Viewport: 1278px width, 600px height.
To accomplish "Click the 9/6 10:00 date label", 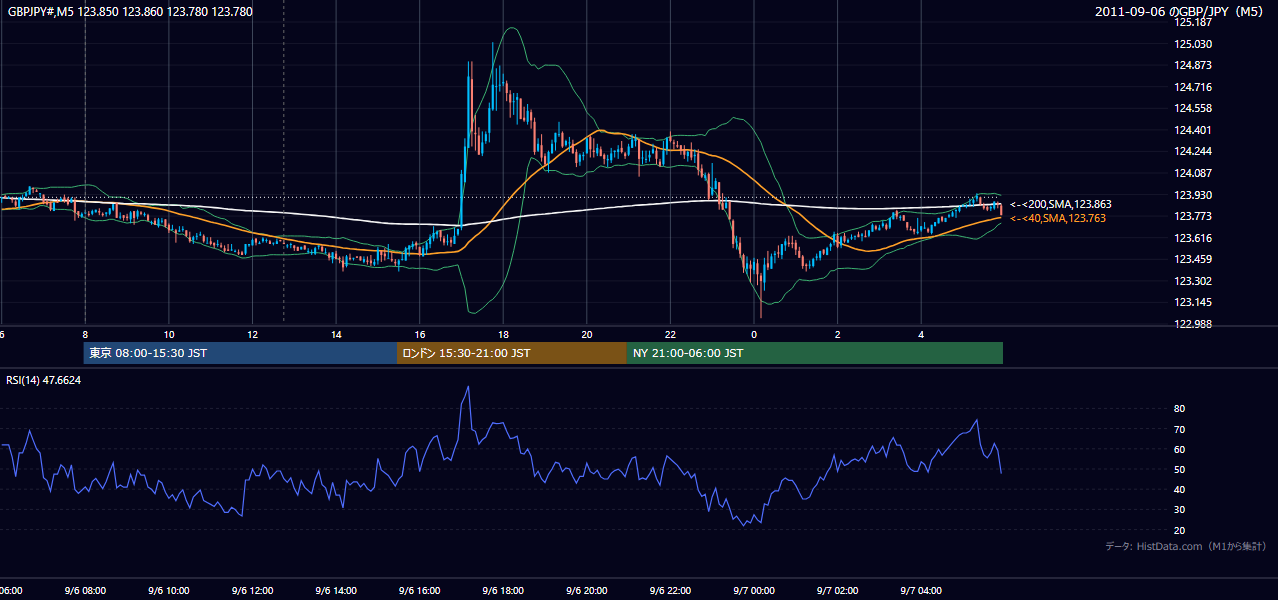I will click(x=169, y=591).
